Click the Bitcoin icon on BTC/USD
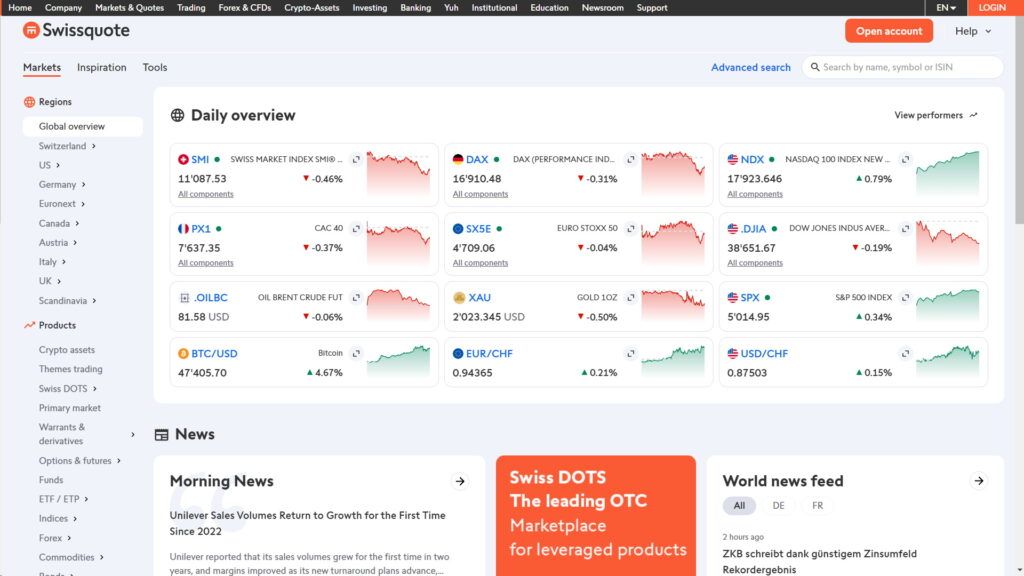1024x576 pixels. 184,353
